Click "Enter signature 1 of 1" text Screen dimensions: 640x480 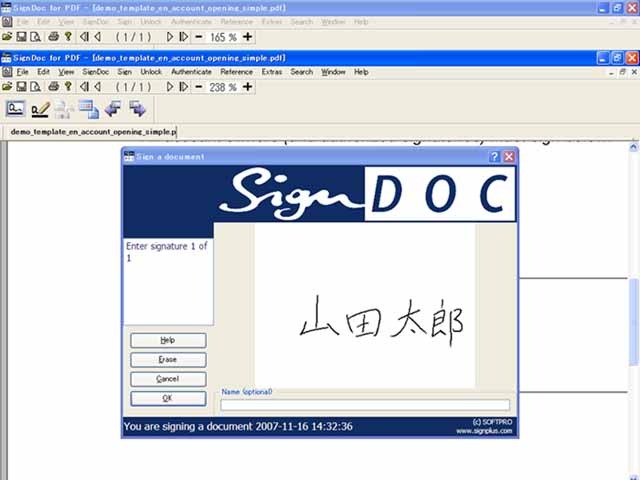point(167,252)
